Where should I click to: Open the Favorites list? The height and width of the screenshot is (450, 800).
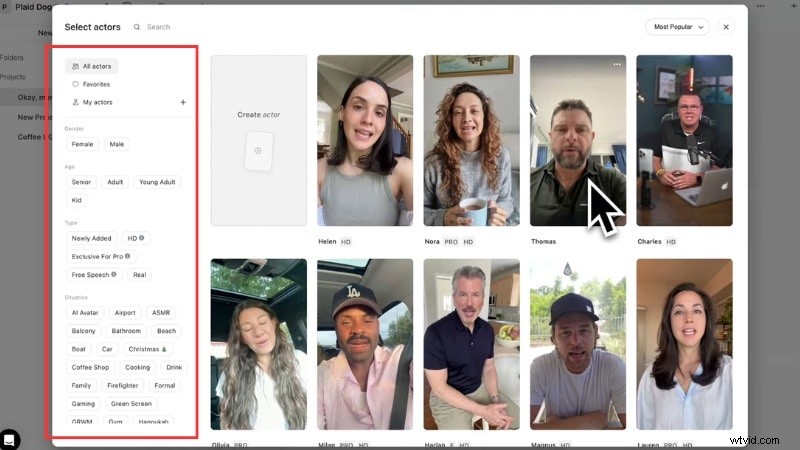pyautogui.click(x=91, y=84)
